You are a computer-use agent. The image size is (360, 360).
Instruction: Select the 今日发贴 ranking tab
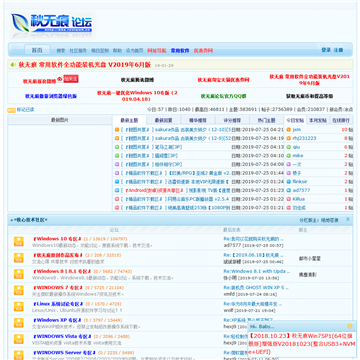pyautogui.click(x=295, y=120)
